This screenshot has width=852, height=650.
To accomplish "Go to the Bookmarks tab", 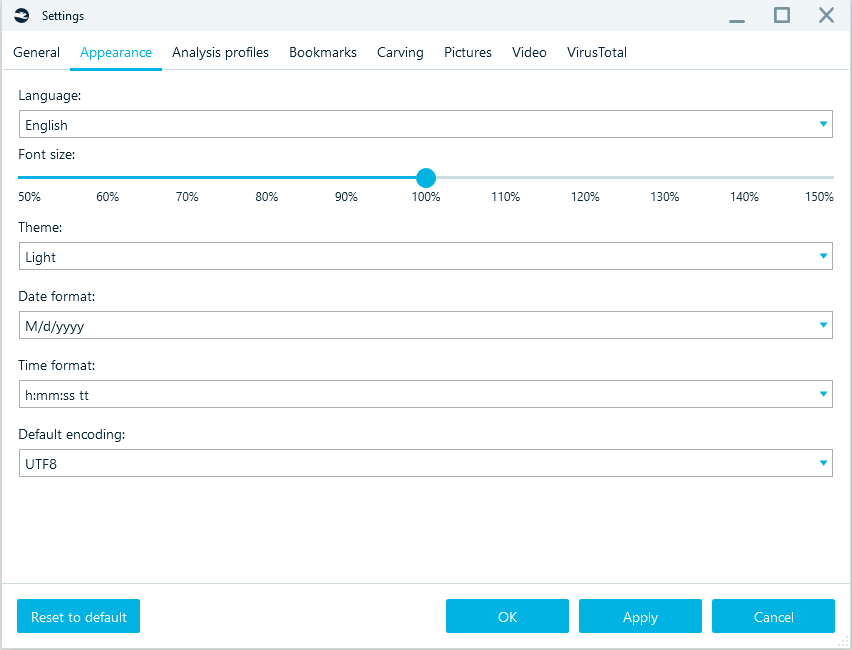I will point(323,52).
